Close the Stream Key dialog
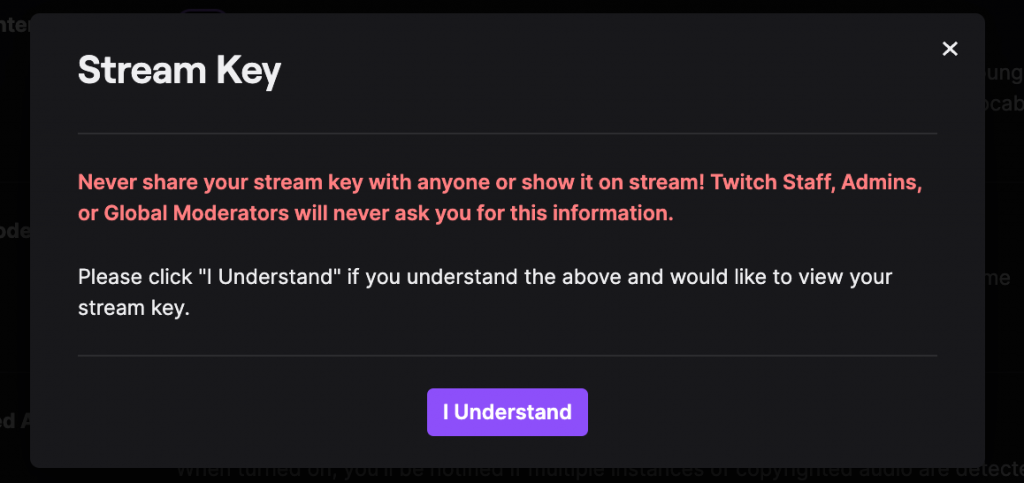This screenshot has width=1024, height=483. click(x=950, y=49)
